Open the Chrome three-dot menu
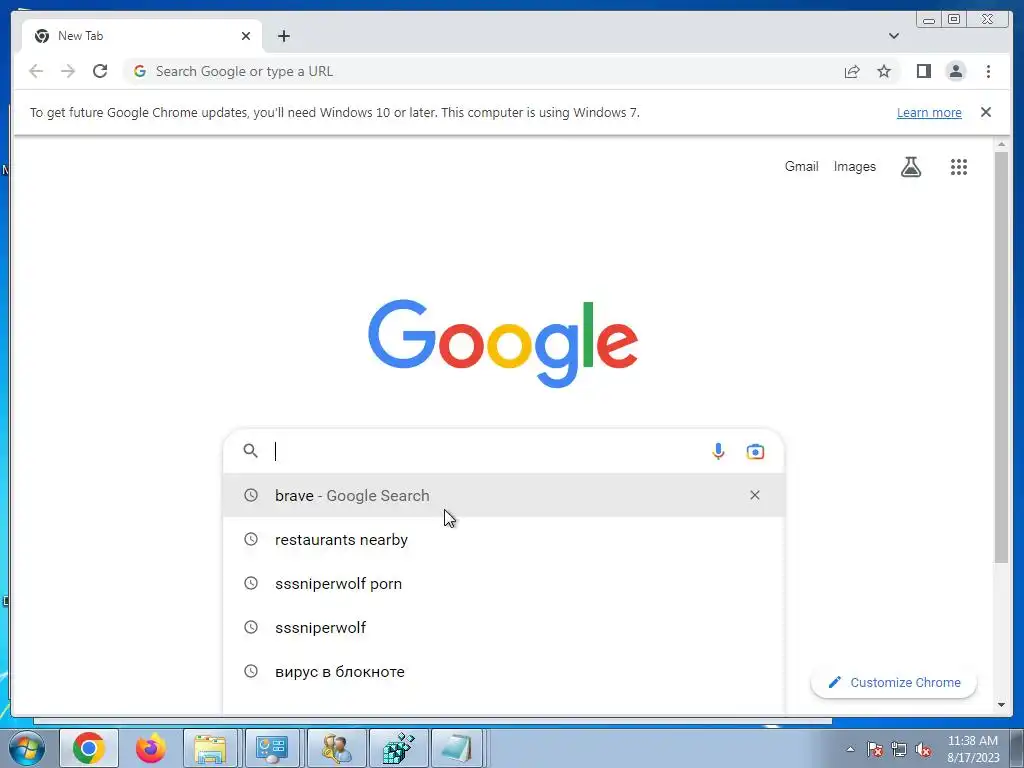 point(988,71)
